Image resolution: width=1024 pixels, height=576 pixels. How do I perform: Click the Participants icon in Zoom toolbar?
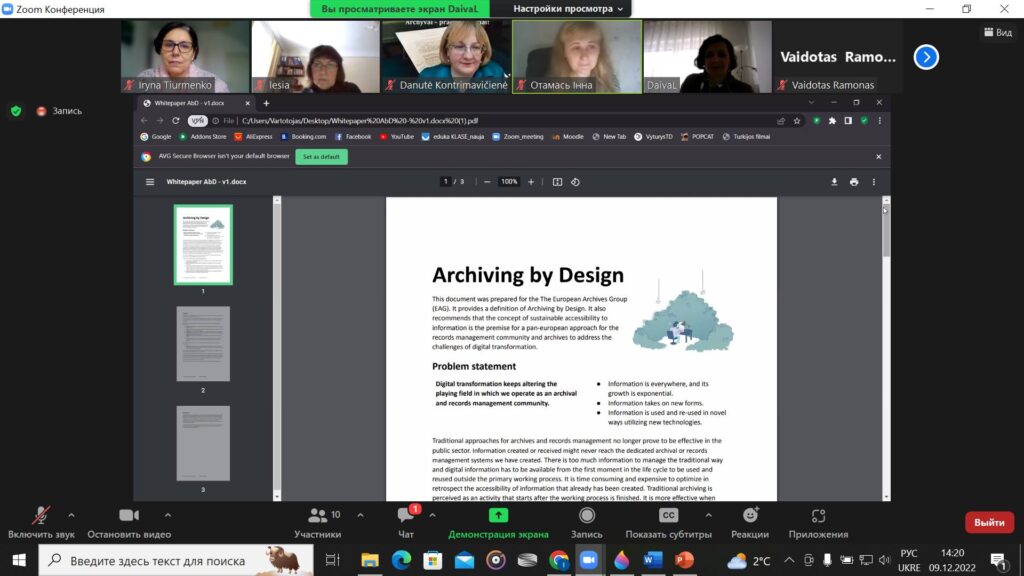coord(318,516)
